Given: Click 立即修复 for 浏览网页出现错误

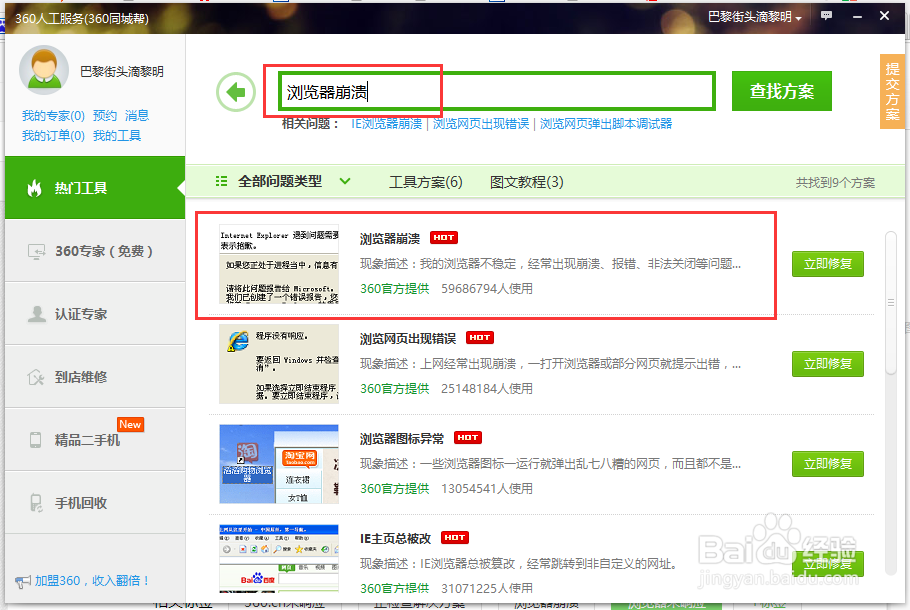Looking at the screenshot, I should coord(828,364).
